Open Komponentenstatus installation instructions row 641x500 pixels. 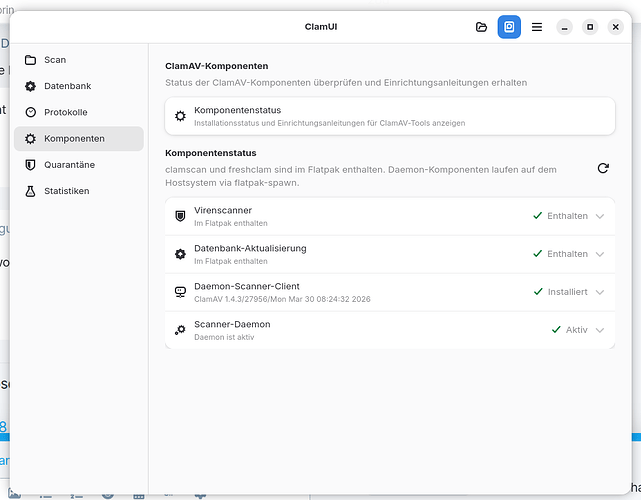tap(389, 116)
